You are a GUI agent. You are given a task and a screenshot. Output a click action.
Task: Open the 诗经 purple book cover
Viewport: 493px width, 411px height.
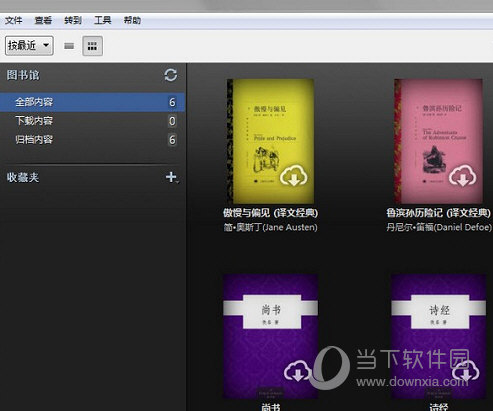439,336
